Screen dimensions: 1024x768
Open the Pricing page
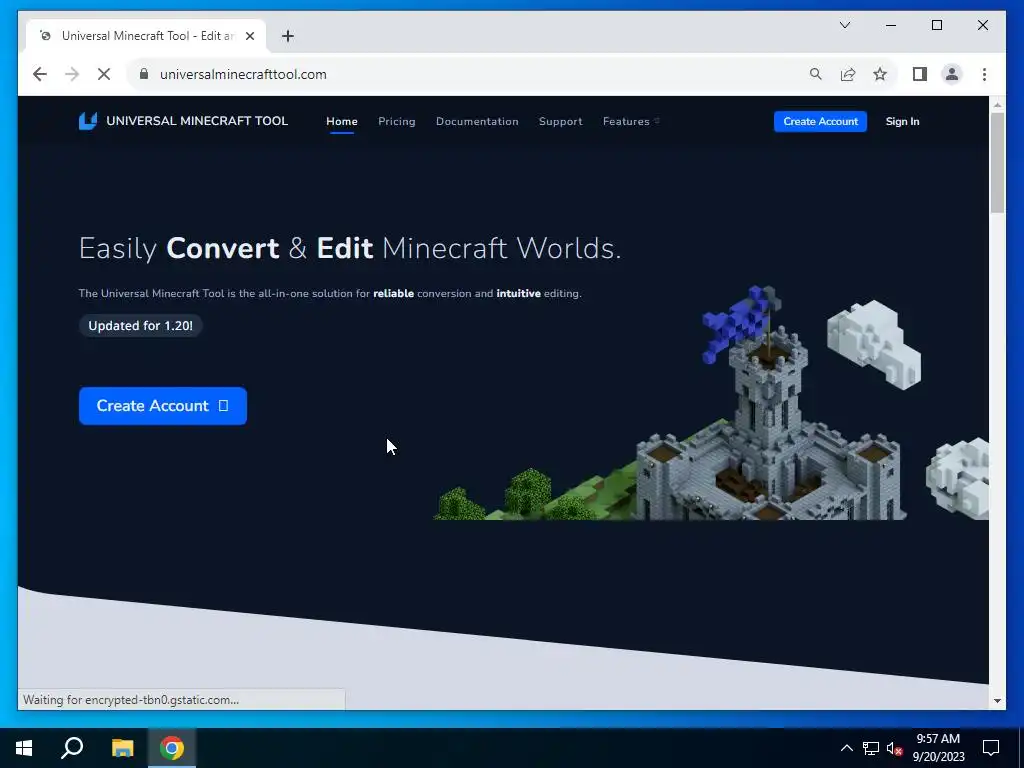pos(396,121)
